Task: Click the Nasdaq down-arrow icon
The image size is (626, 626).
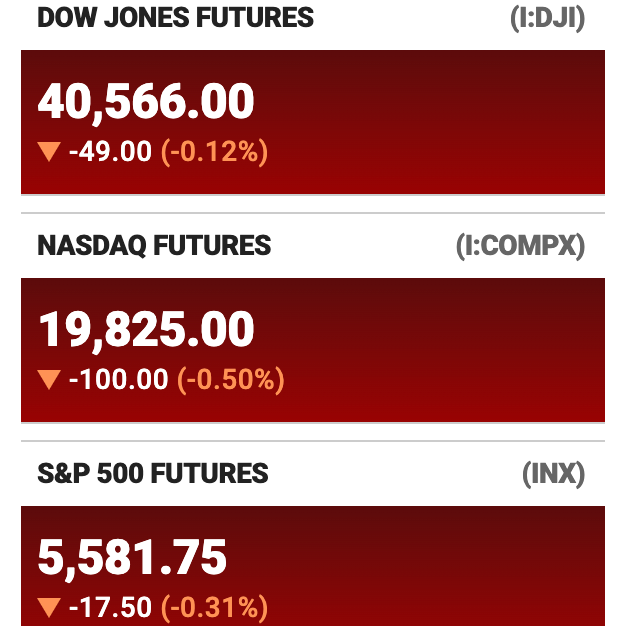Action: pos(49,380)
